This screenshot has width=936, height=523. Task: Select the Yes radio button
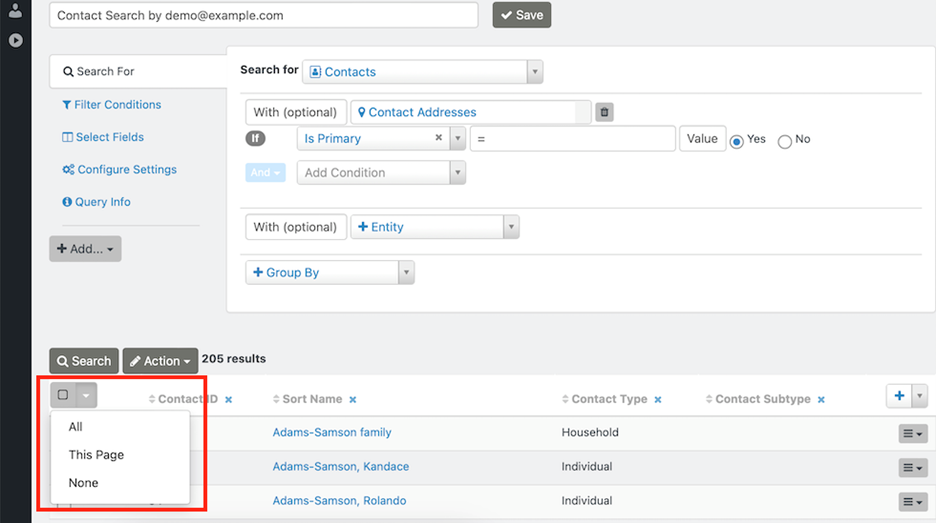[737, 141]
